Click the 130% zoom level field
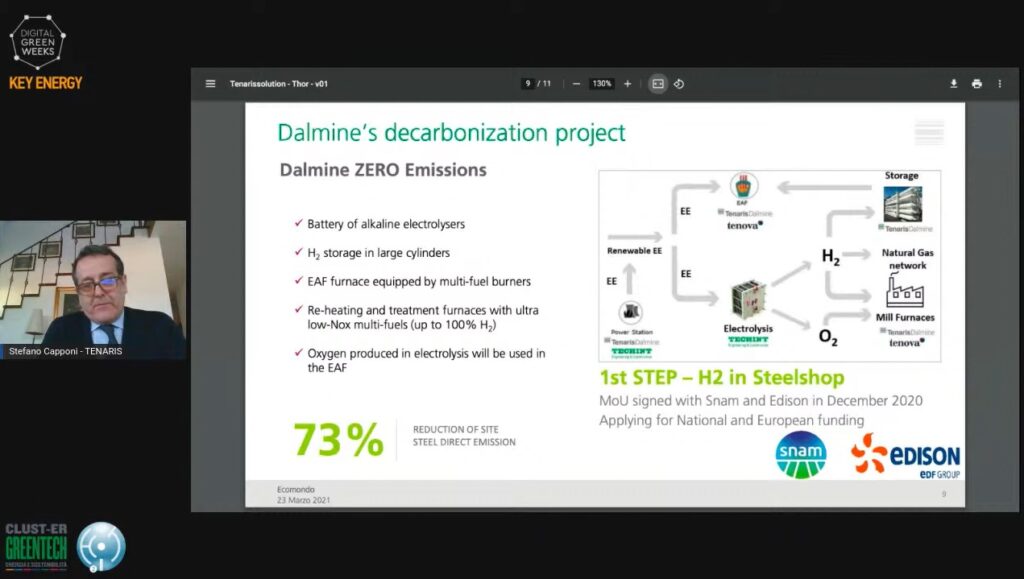The height and width of the screenshot is (579, 1024). (x=601, y=84)
